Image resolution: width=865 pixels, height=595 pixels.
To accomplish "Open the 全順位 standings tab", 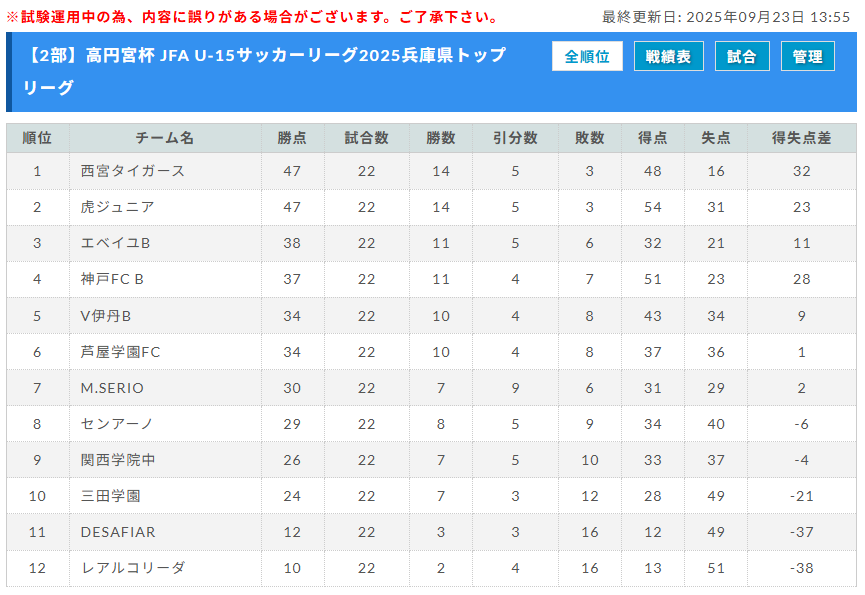I will click(x=587, y=57).
